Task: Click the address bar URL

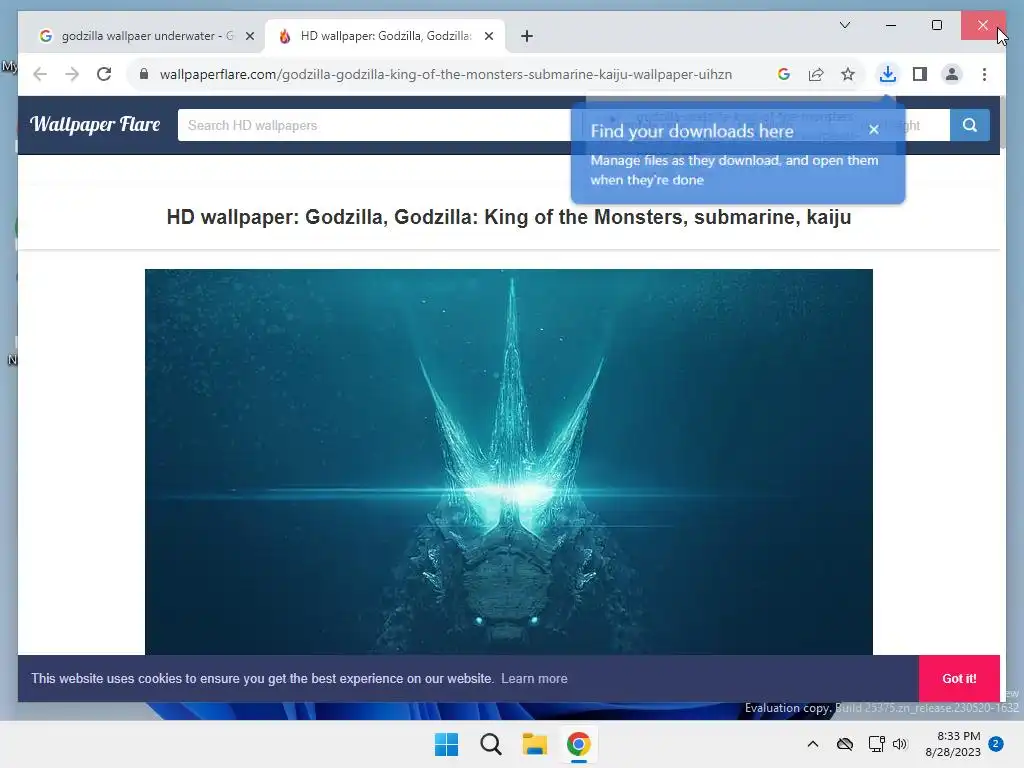Action: pyautogui.click(x=445, y=74)
